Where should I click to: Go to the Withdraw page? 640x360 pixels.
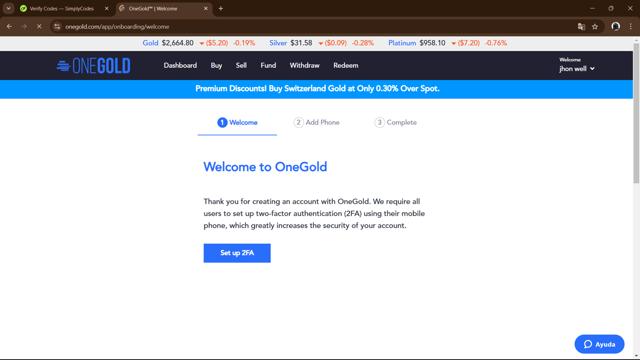tap(304, 65)
